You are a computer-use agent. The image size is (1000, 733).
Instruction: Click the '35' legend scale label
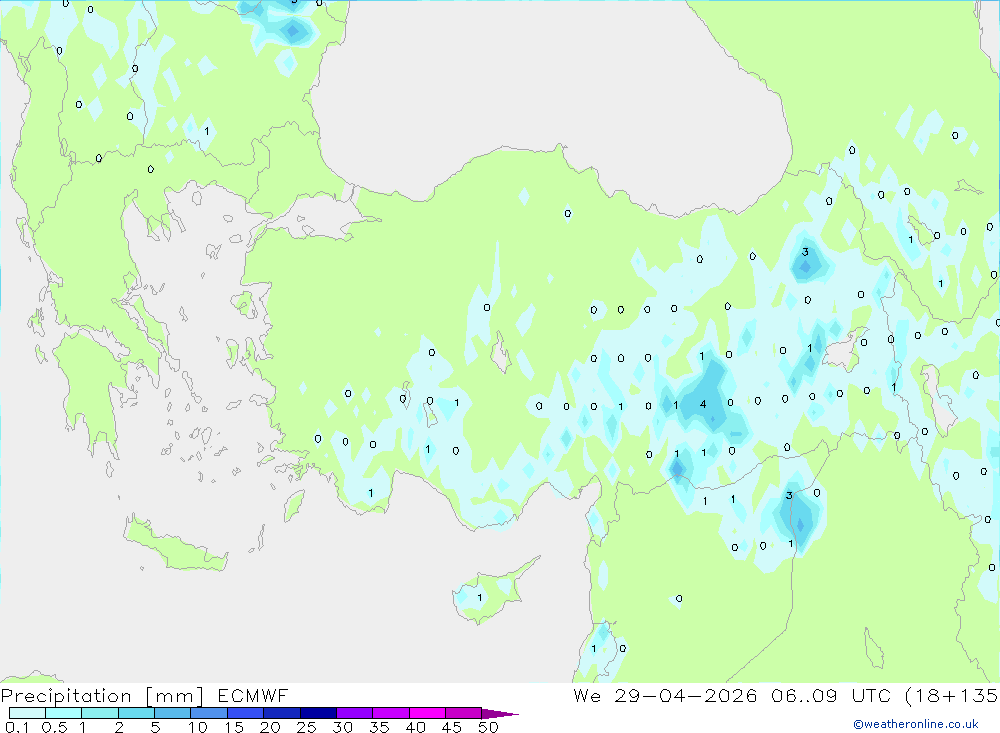click(379, 727)
